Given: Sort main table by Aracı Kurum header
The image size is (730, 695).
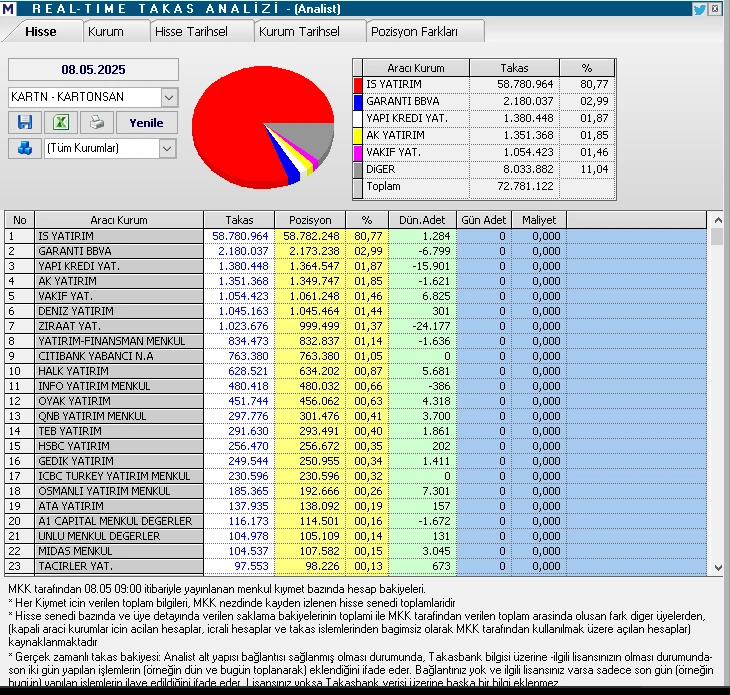Looking at the screenshot, I should tap(119, 220).
